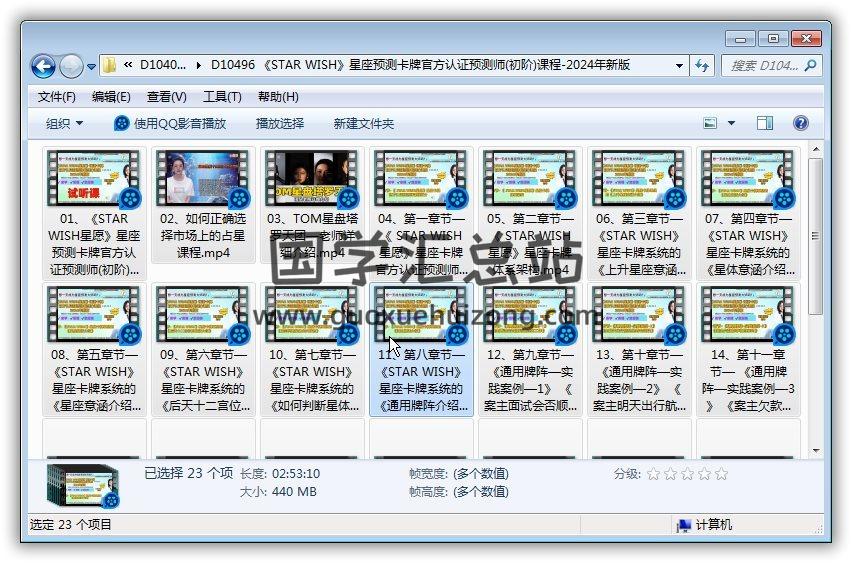Set rating to third star
Screen dimensions: 852x563
click(687, 474)
